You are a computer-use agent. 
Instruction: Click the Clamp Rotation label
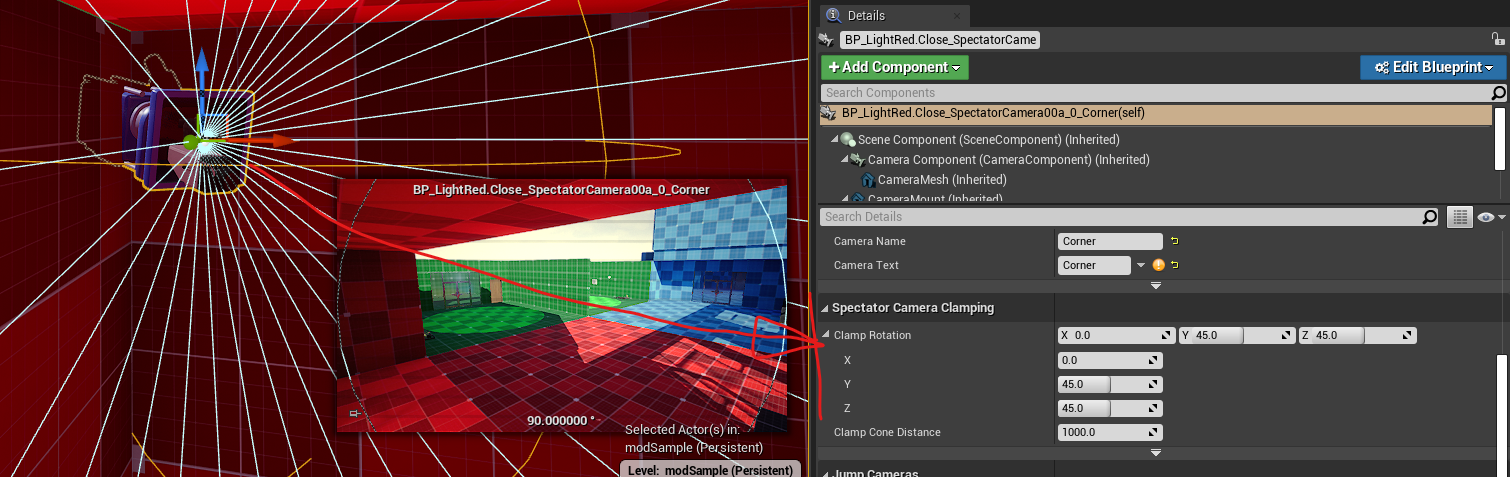click(872, 335)
